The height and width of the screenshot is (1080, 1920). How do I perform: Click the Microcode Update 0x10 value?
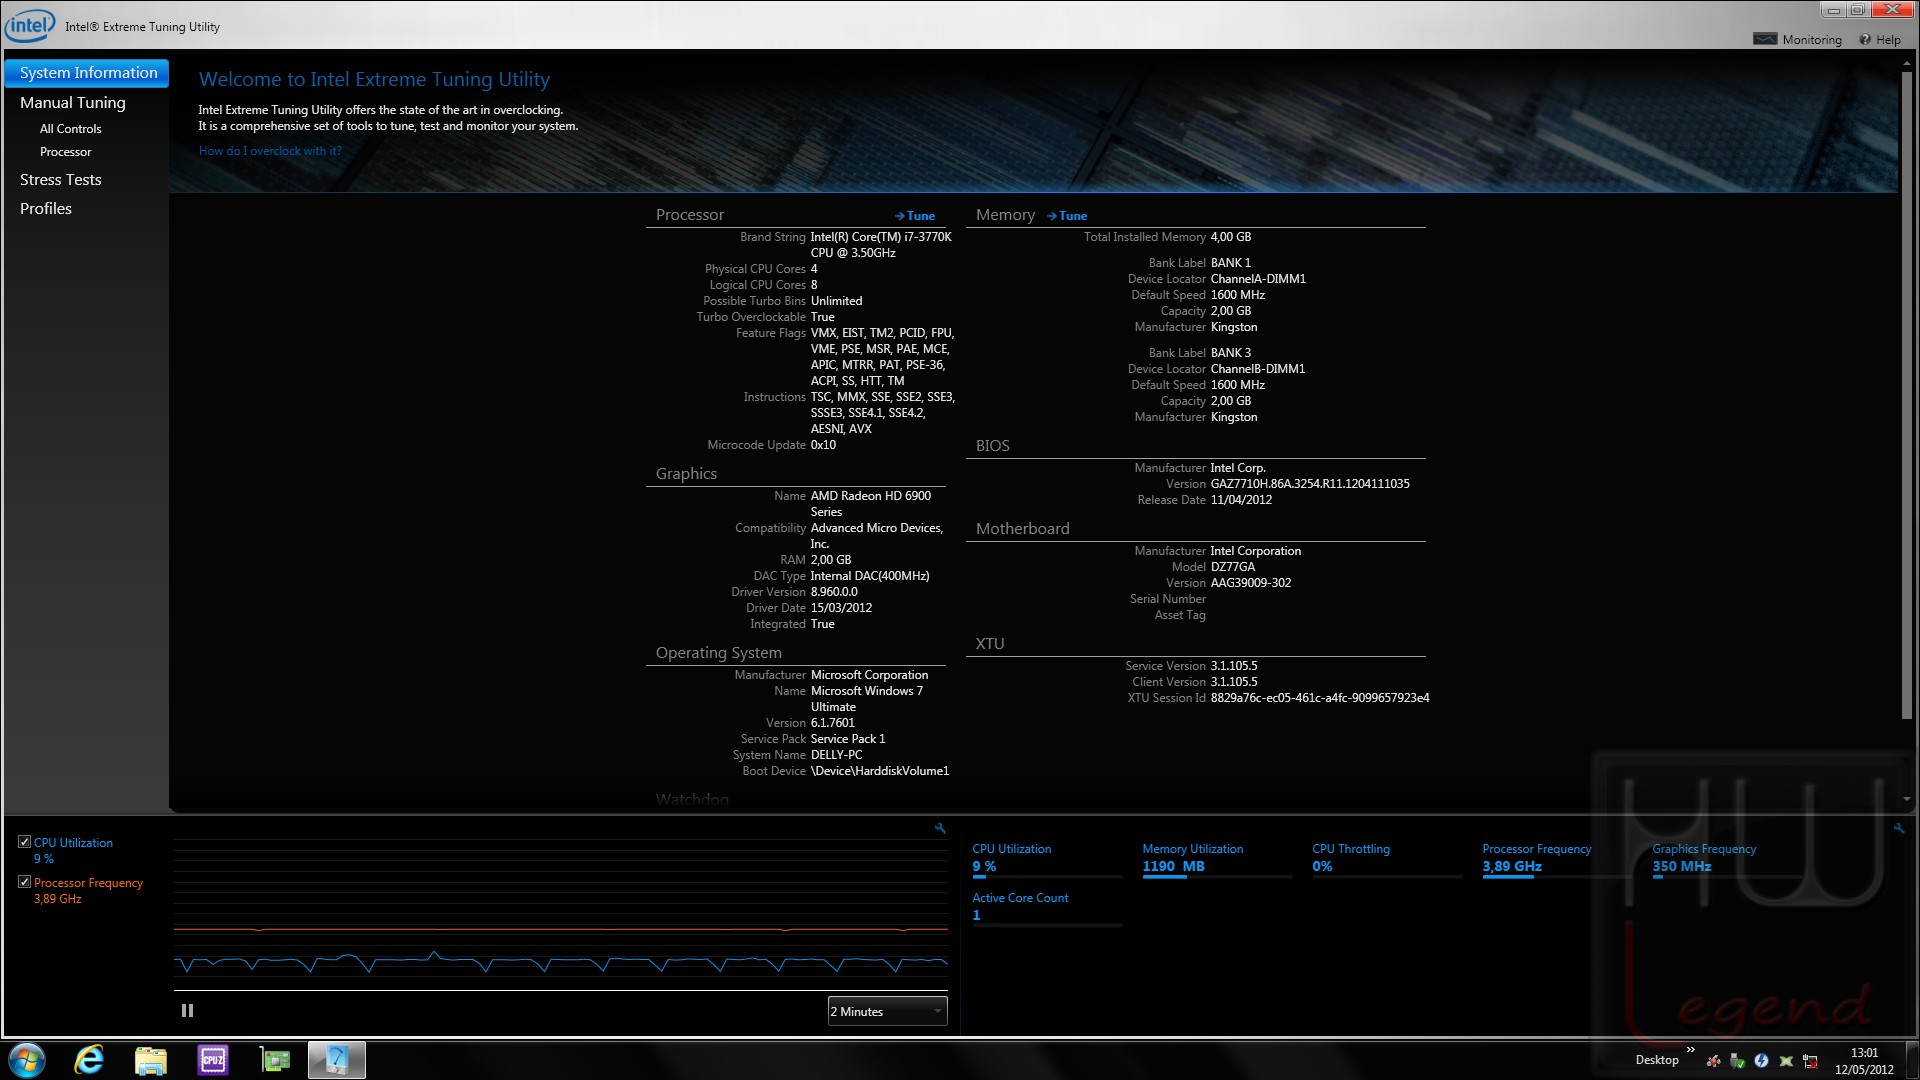823,445
